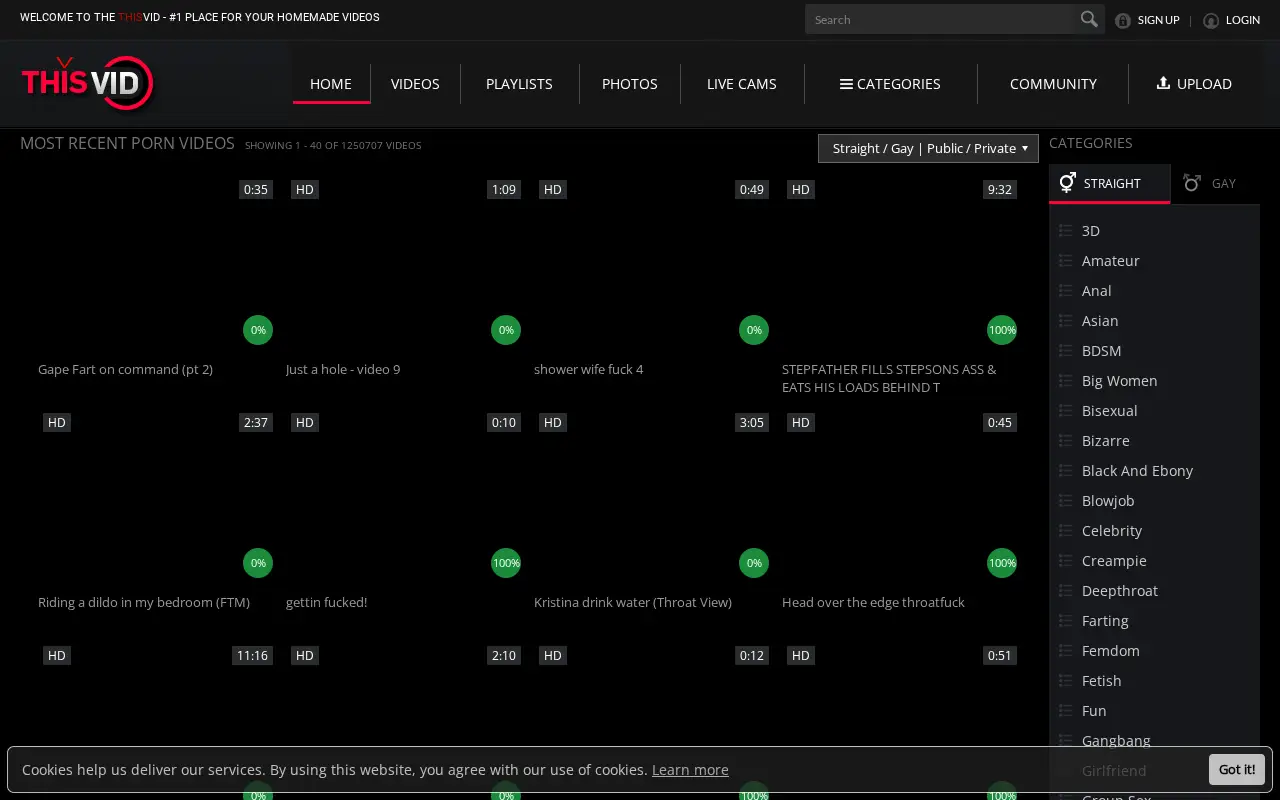Select the BDSM category
Image resolution: width=1280 pixels, height=800 pixels.
tap(1102, 350)
